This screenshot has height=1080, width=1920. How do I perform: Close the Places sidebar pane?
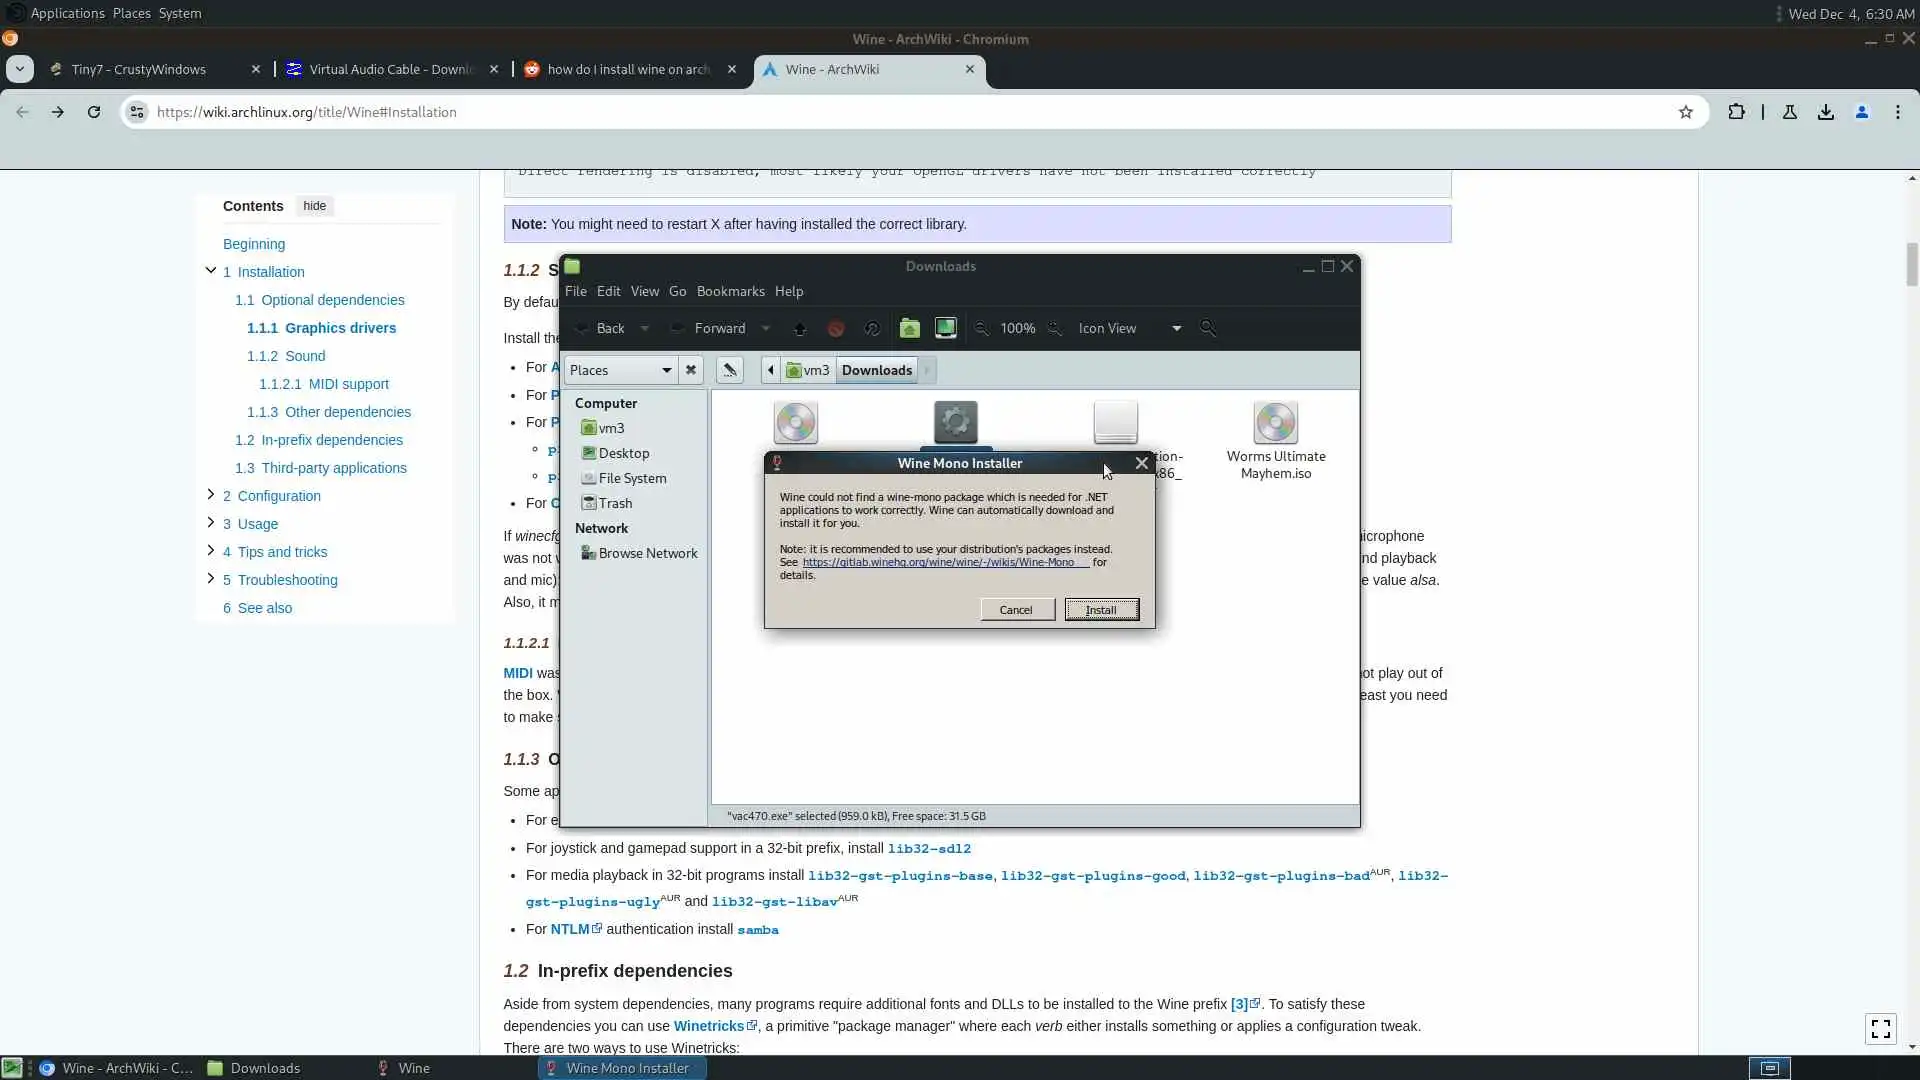(x=691, y=370)
